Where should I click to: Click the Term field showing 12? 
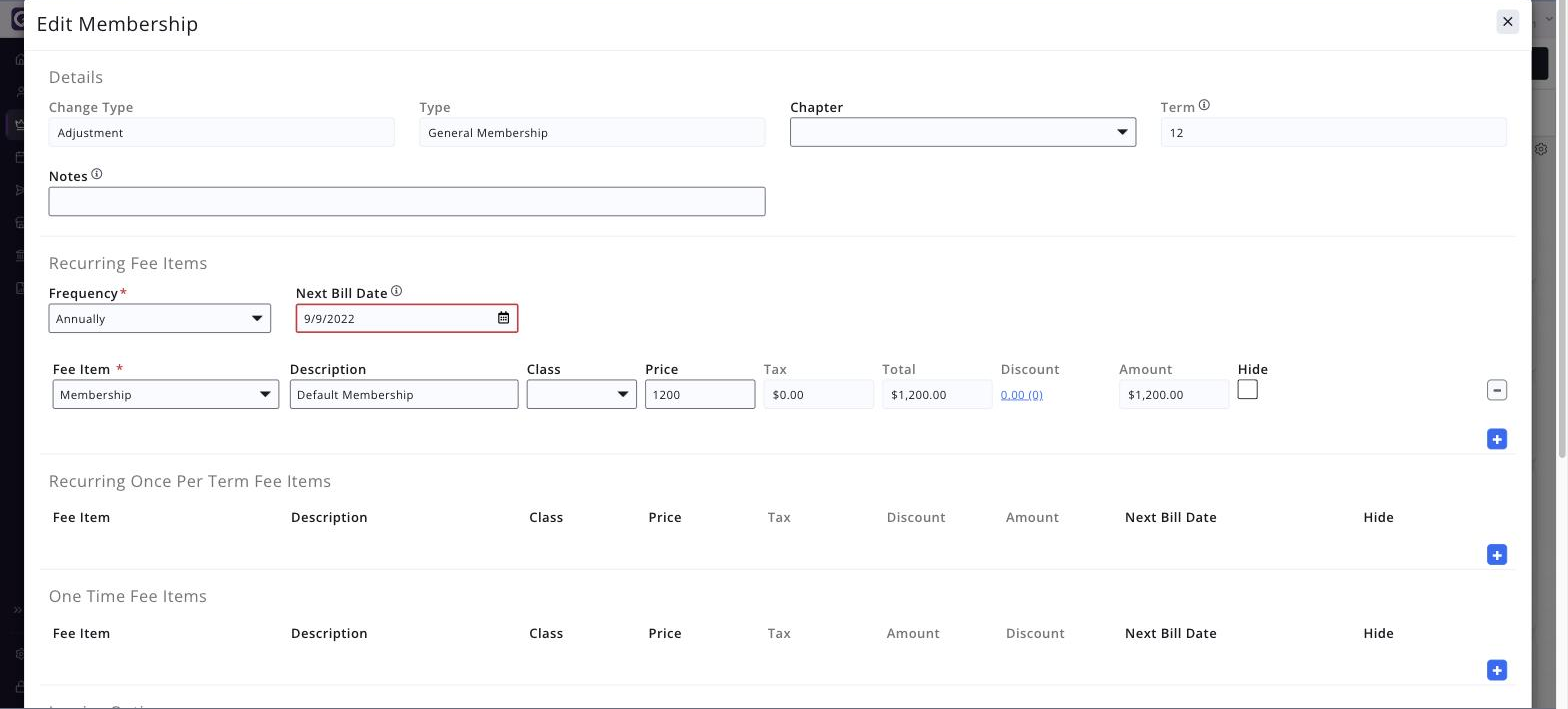(1333, 132)
